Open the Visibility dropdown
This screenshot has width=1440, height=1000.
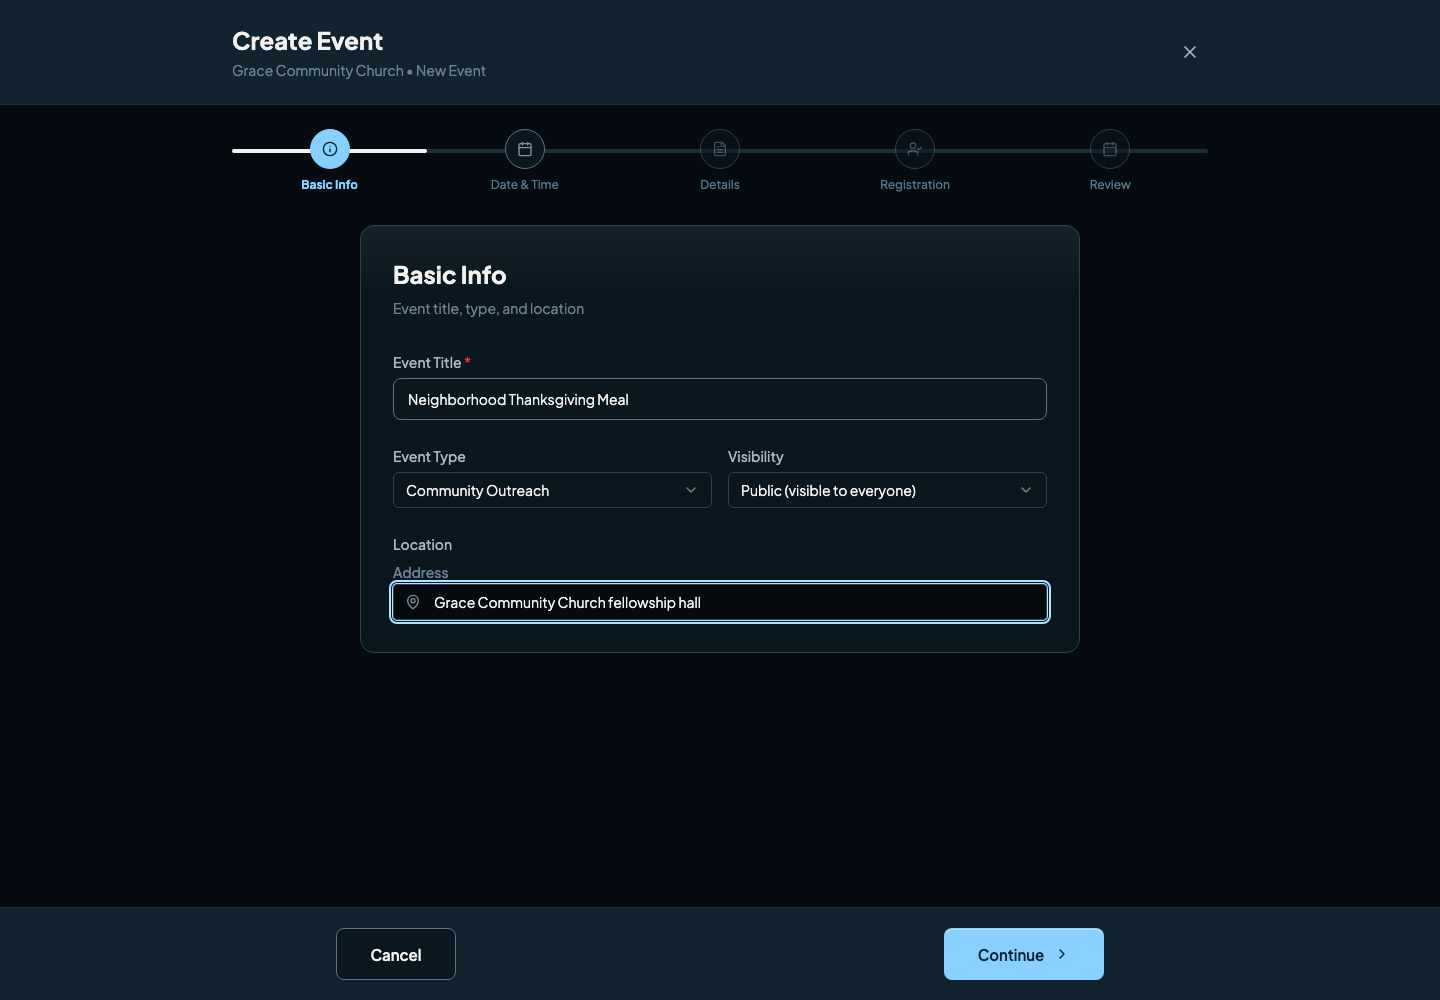[887, 490]
